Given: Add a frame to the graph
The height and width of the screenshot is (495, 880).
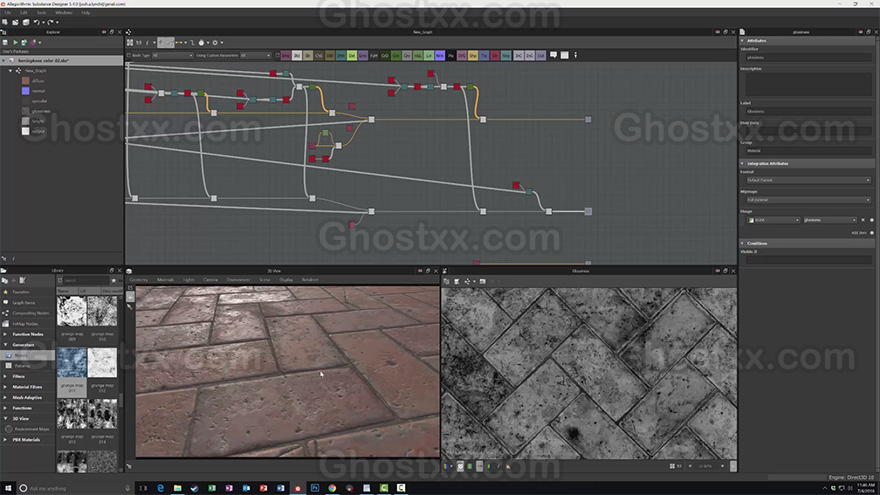Looking at the screenshot, I should click(565, 55).
